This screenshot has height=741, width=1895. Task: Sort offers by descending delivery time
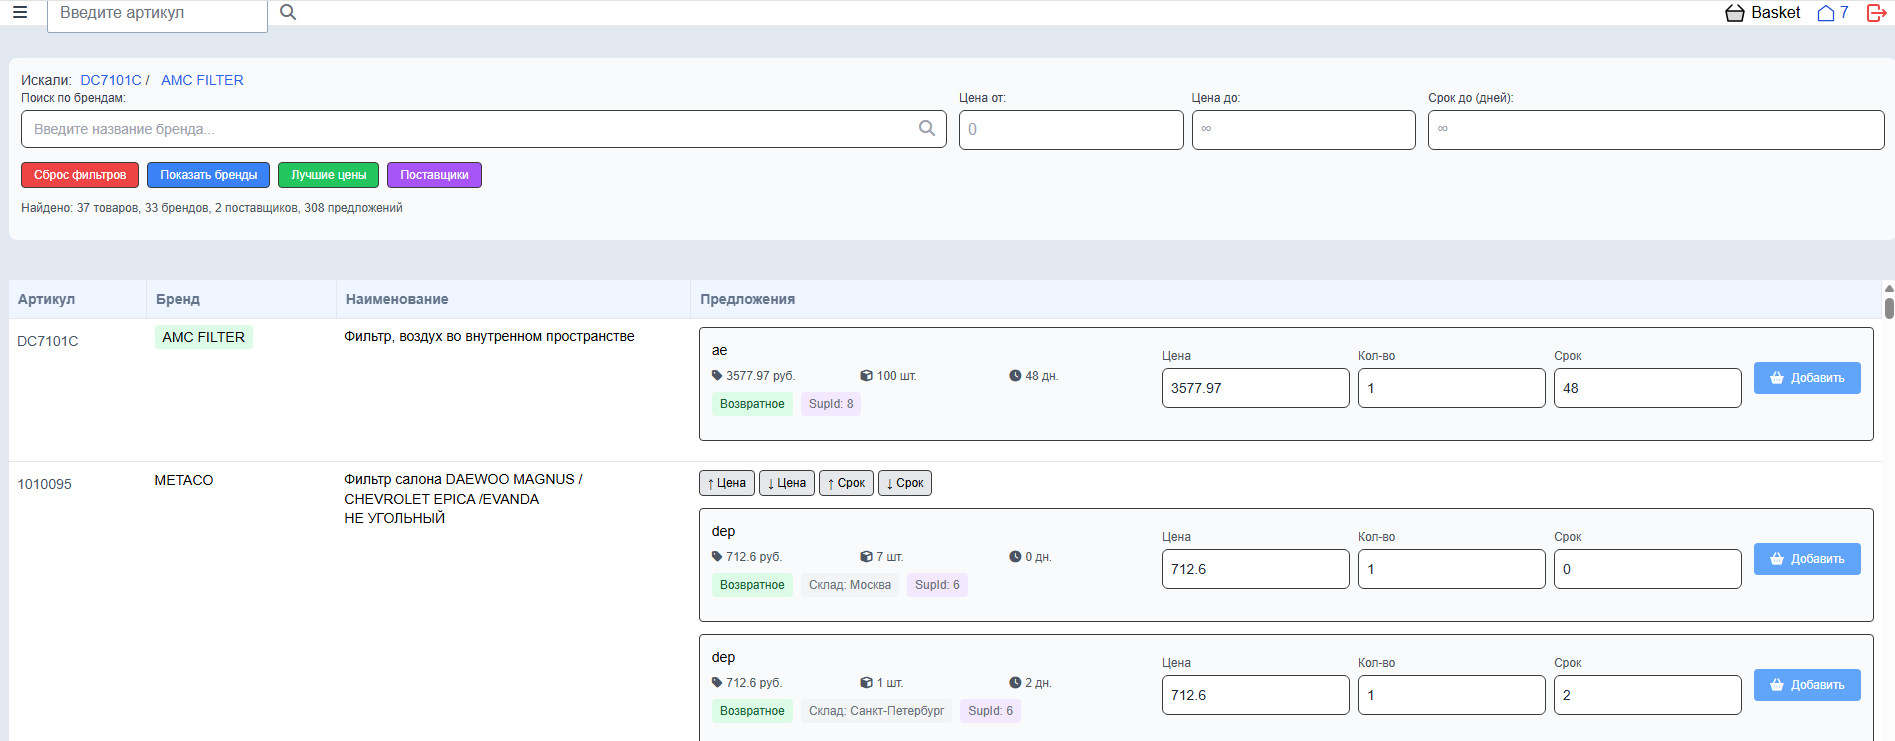point(905,483)
